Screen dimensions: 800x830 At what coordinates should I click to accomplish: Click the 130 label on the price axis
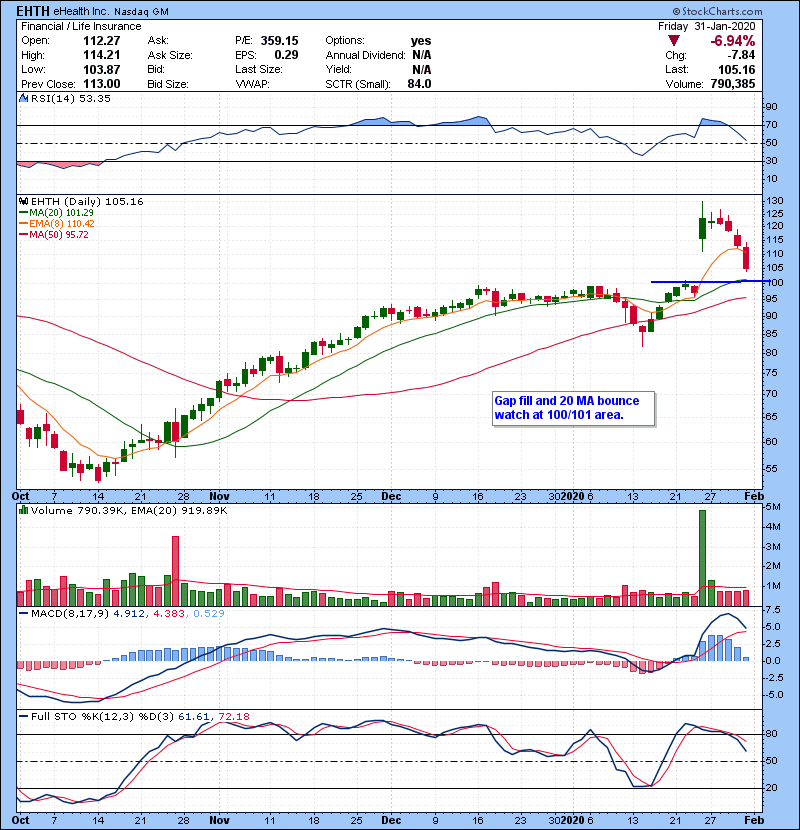click(775, 201)
